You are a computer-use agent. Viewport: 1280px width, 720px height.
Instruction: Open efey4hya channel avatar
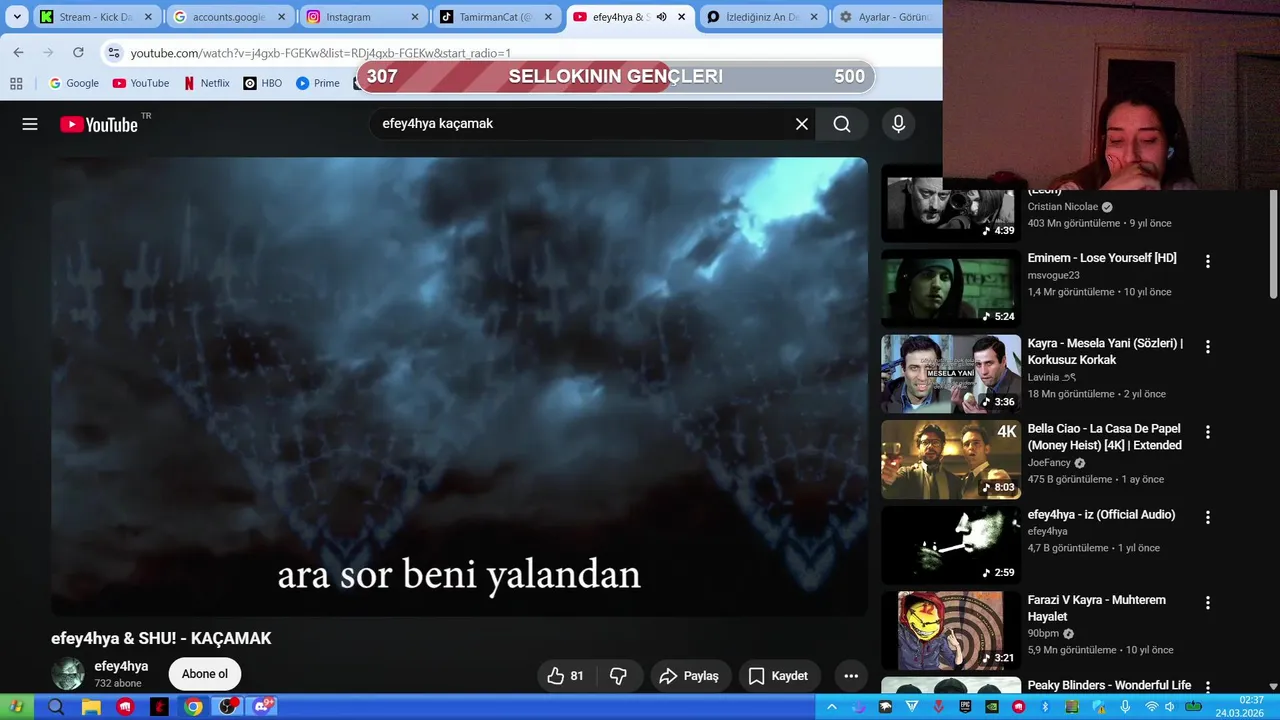[68, 674]
